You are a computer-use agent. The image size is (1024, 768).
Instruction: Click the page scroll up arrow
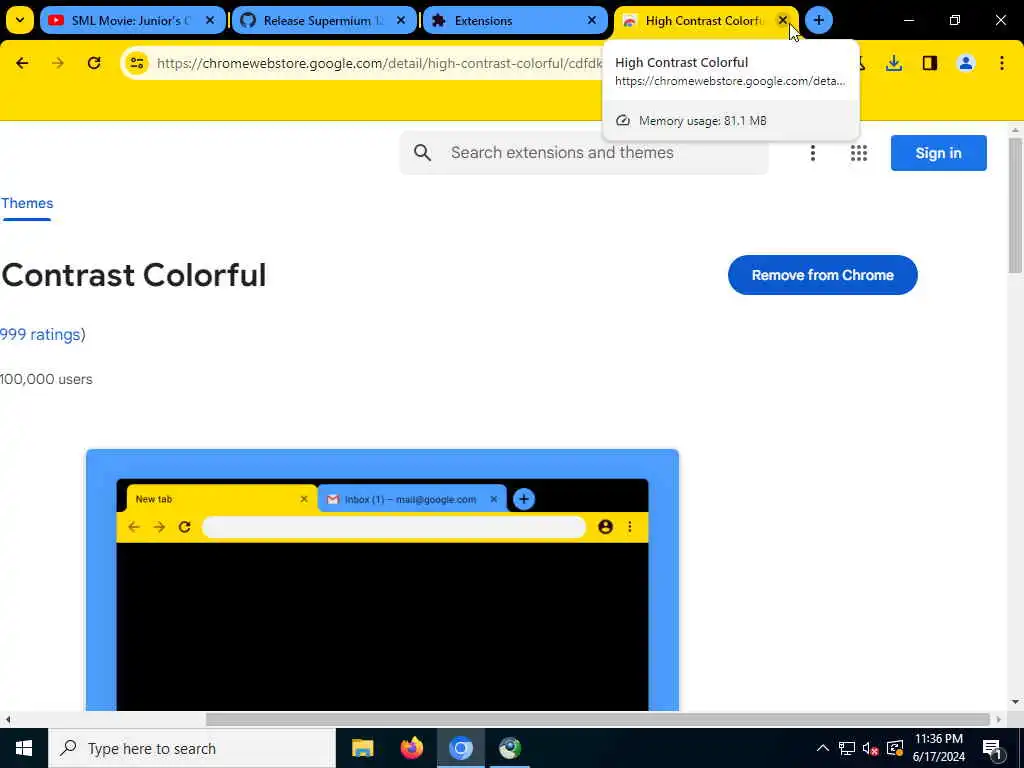click(1015, 131)
